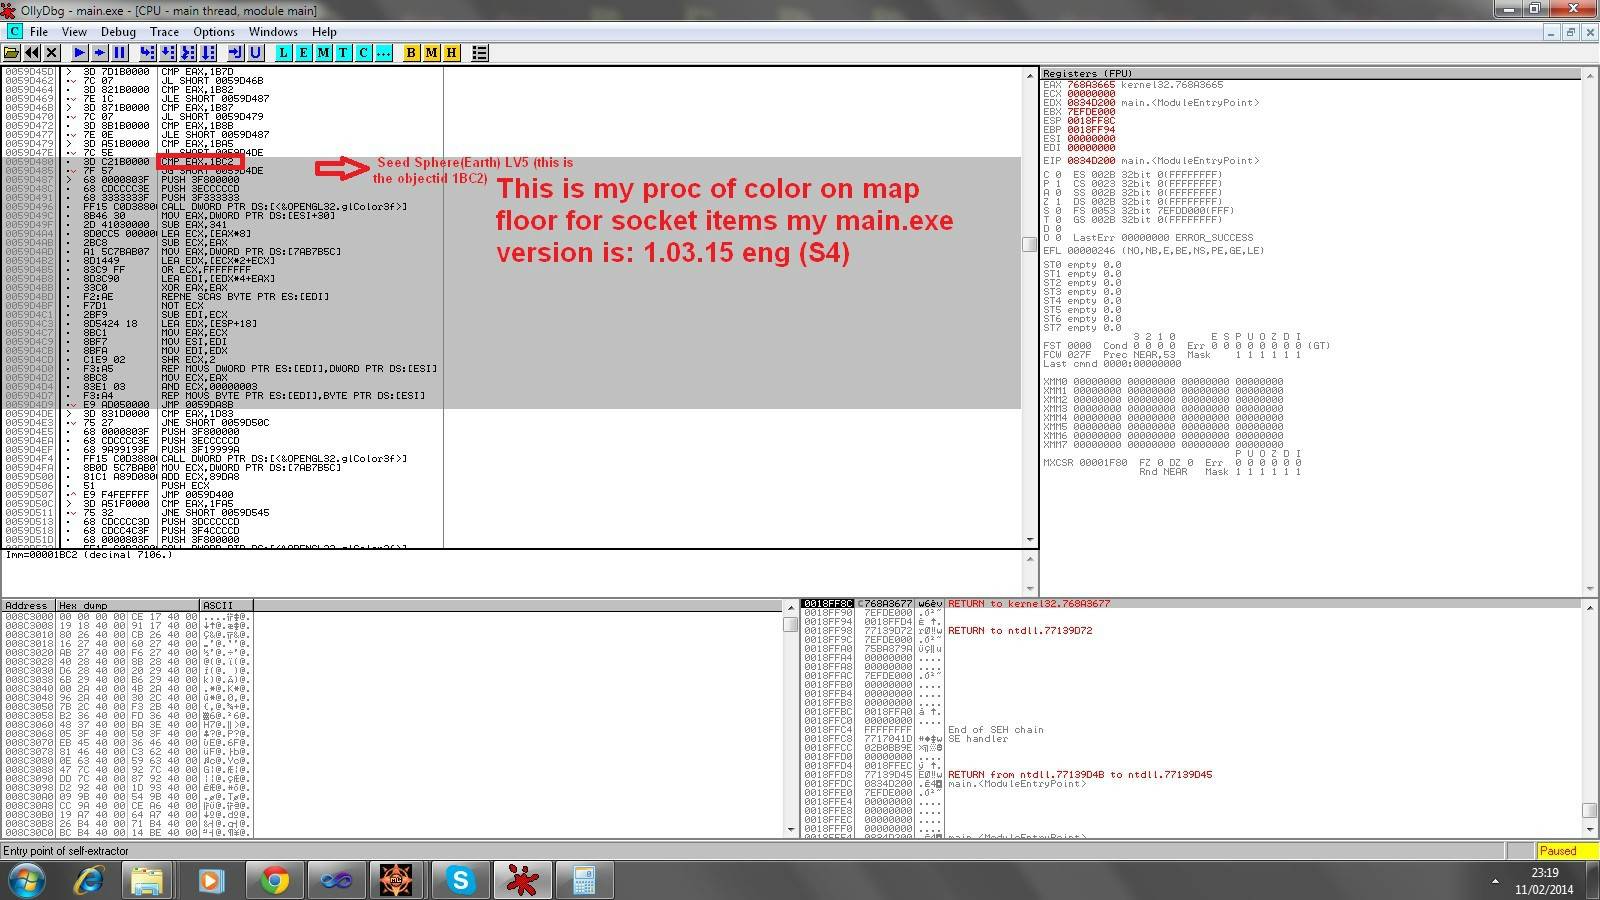Restart the program with the rewind icon

pyautogui.click(x=32, y=52)
